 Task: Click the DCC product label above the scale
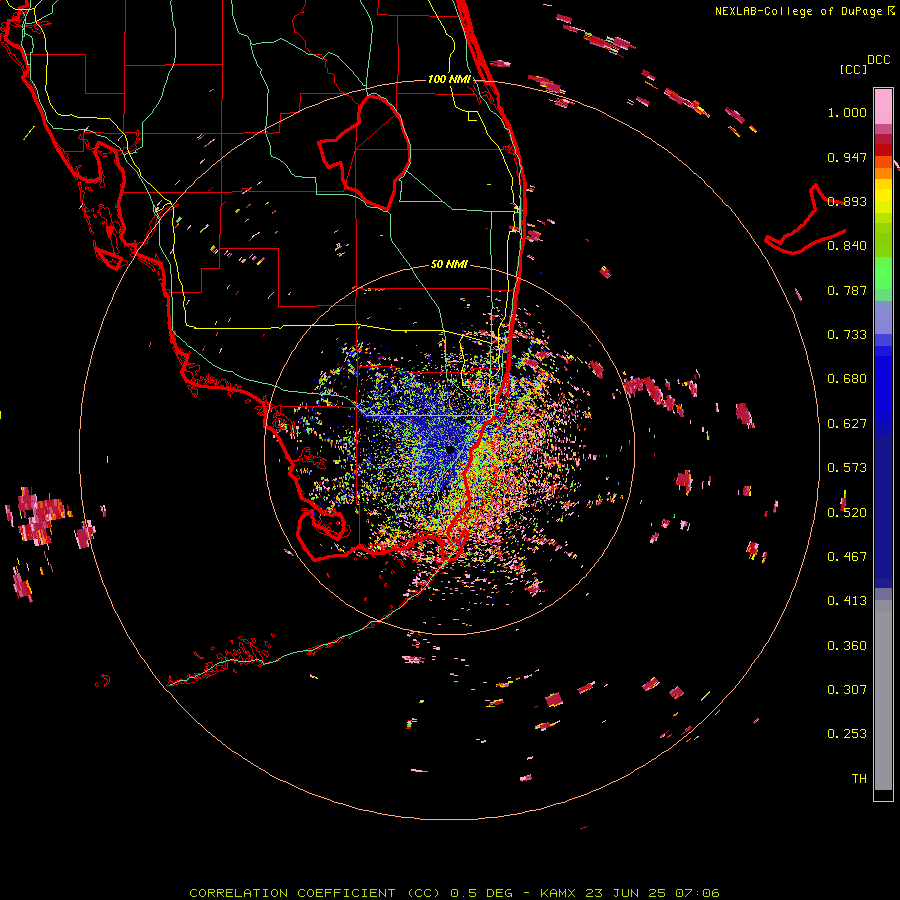[x=878, y=60]
